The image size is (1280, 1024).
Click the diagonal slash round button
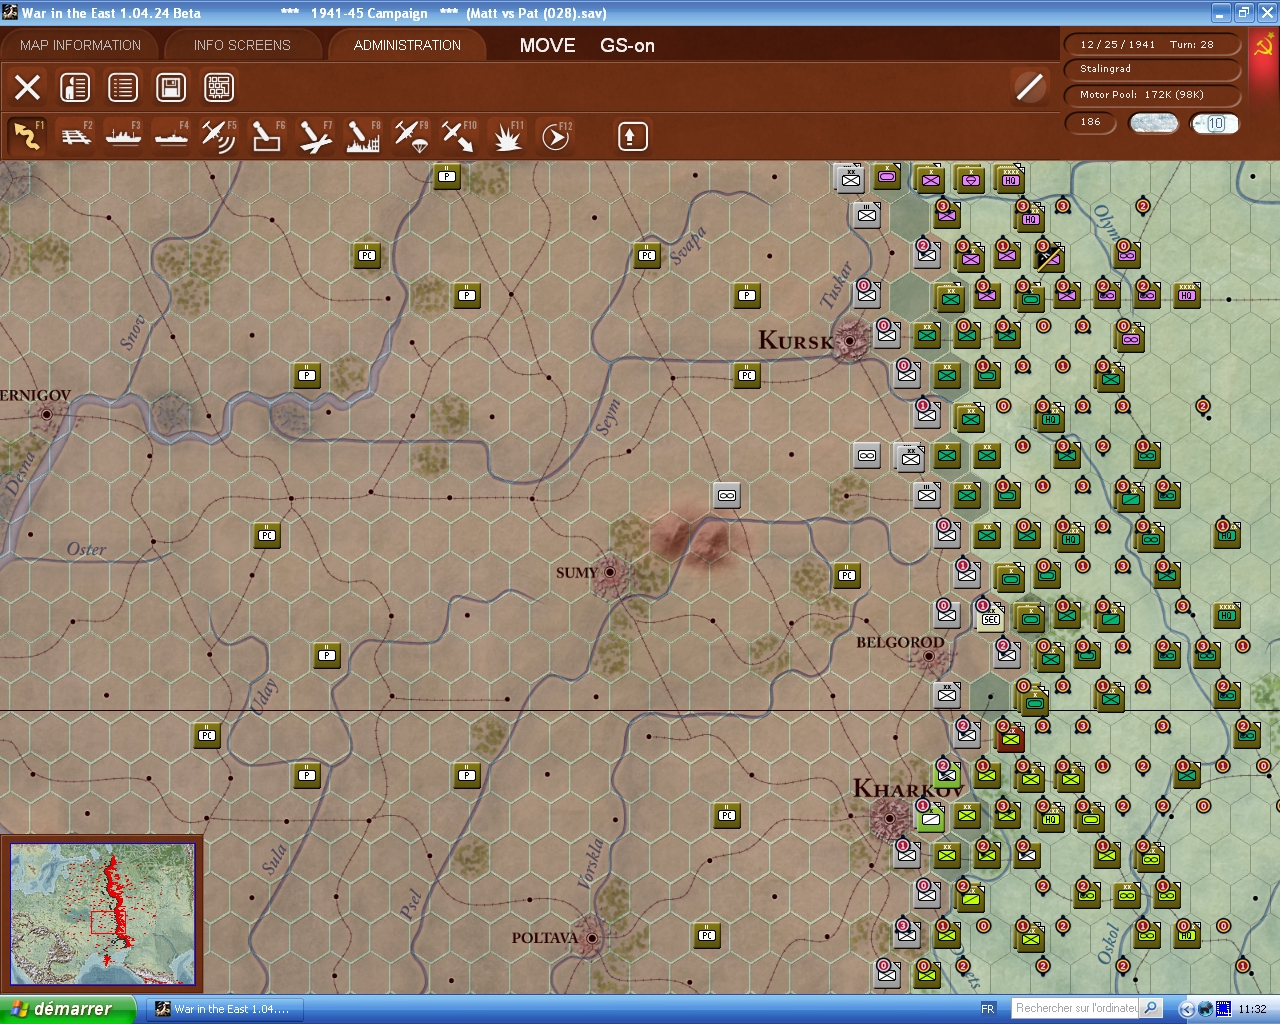[x=1030, y=87]
